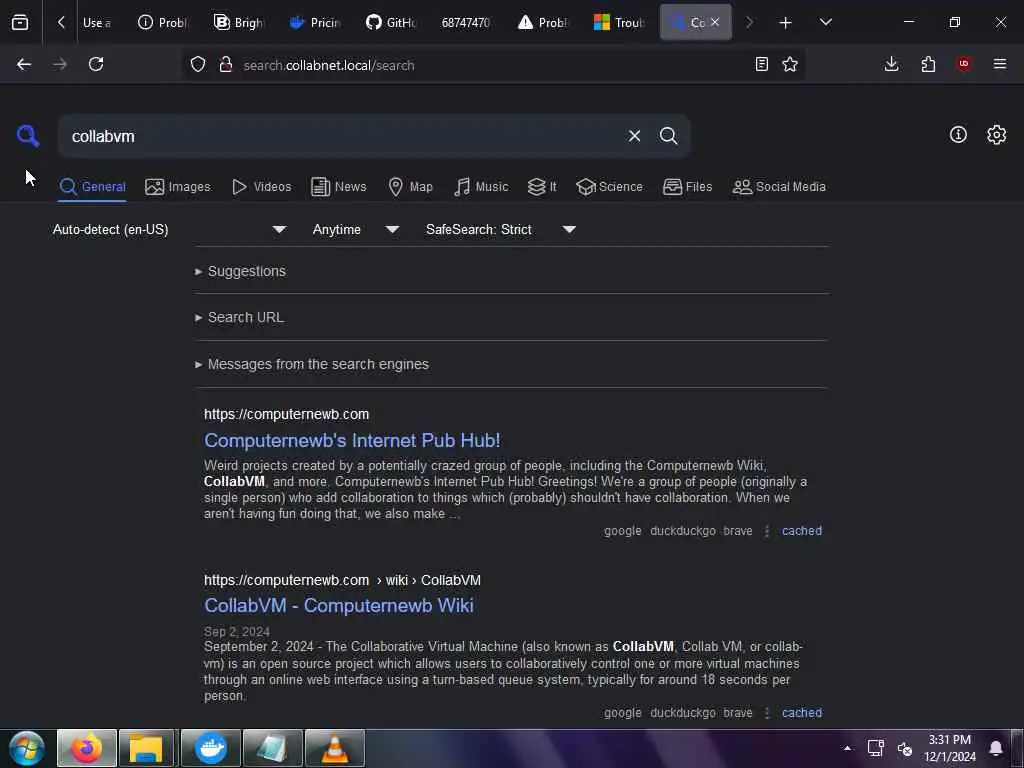Open the Auto-detect (en-US) language dropdown
The width and height of the screenshot is (1024, 768).
tap(169, 229)
